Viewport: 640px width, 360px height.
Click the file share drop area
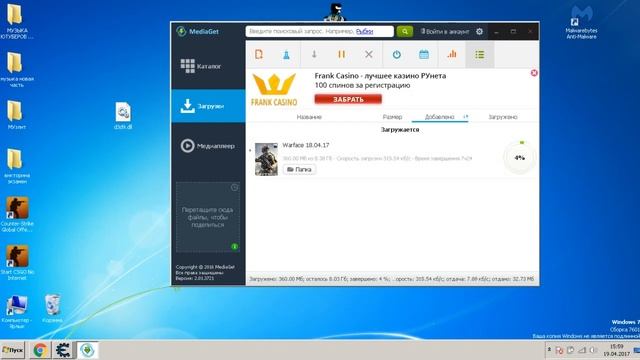click(207, 217)
